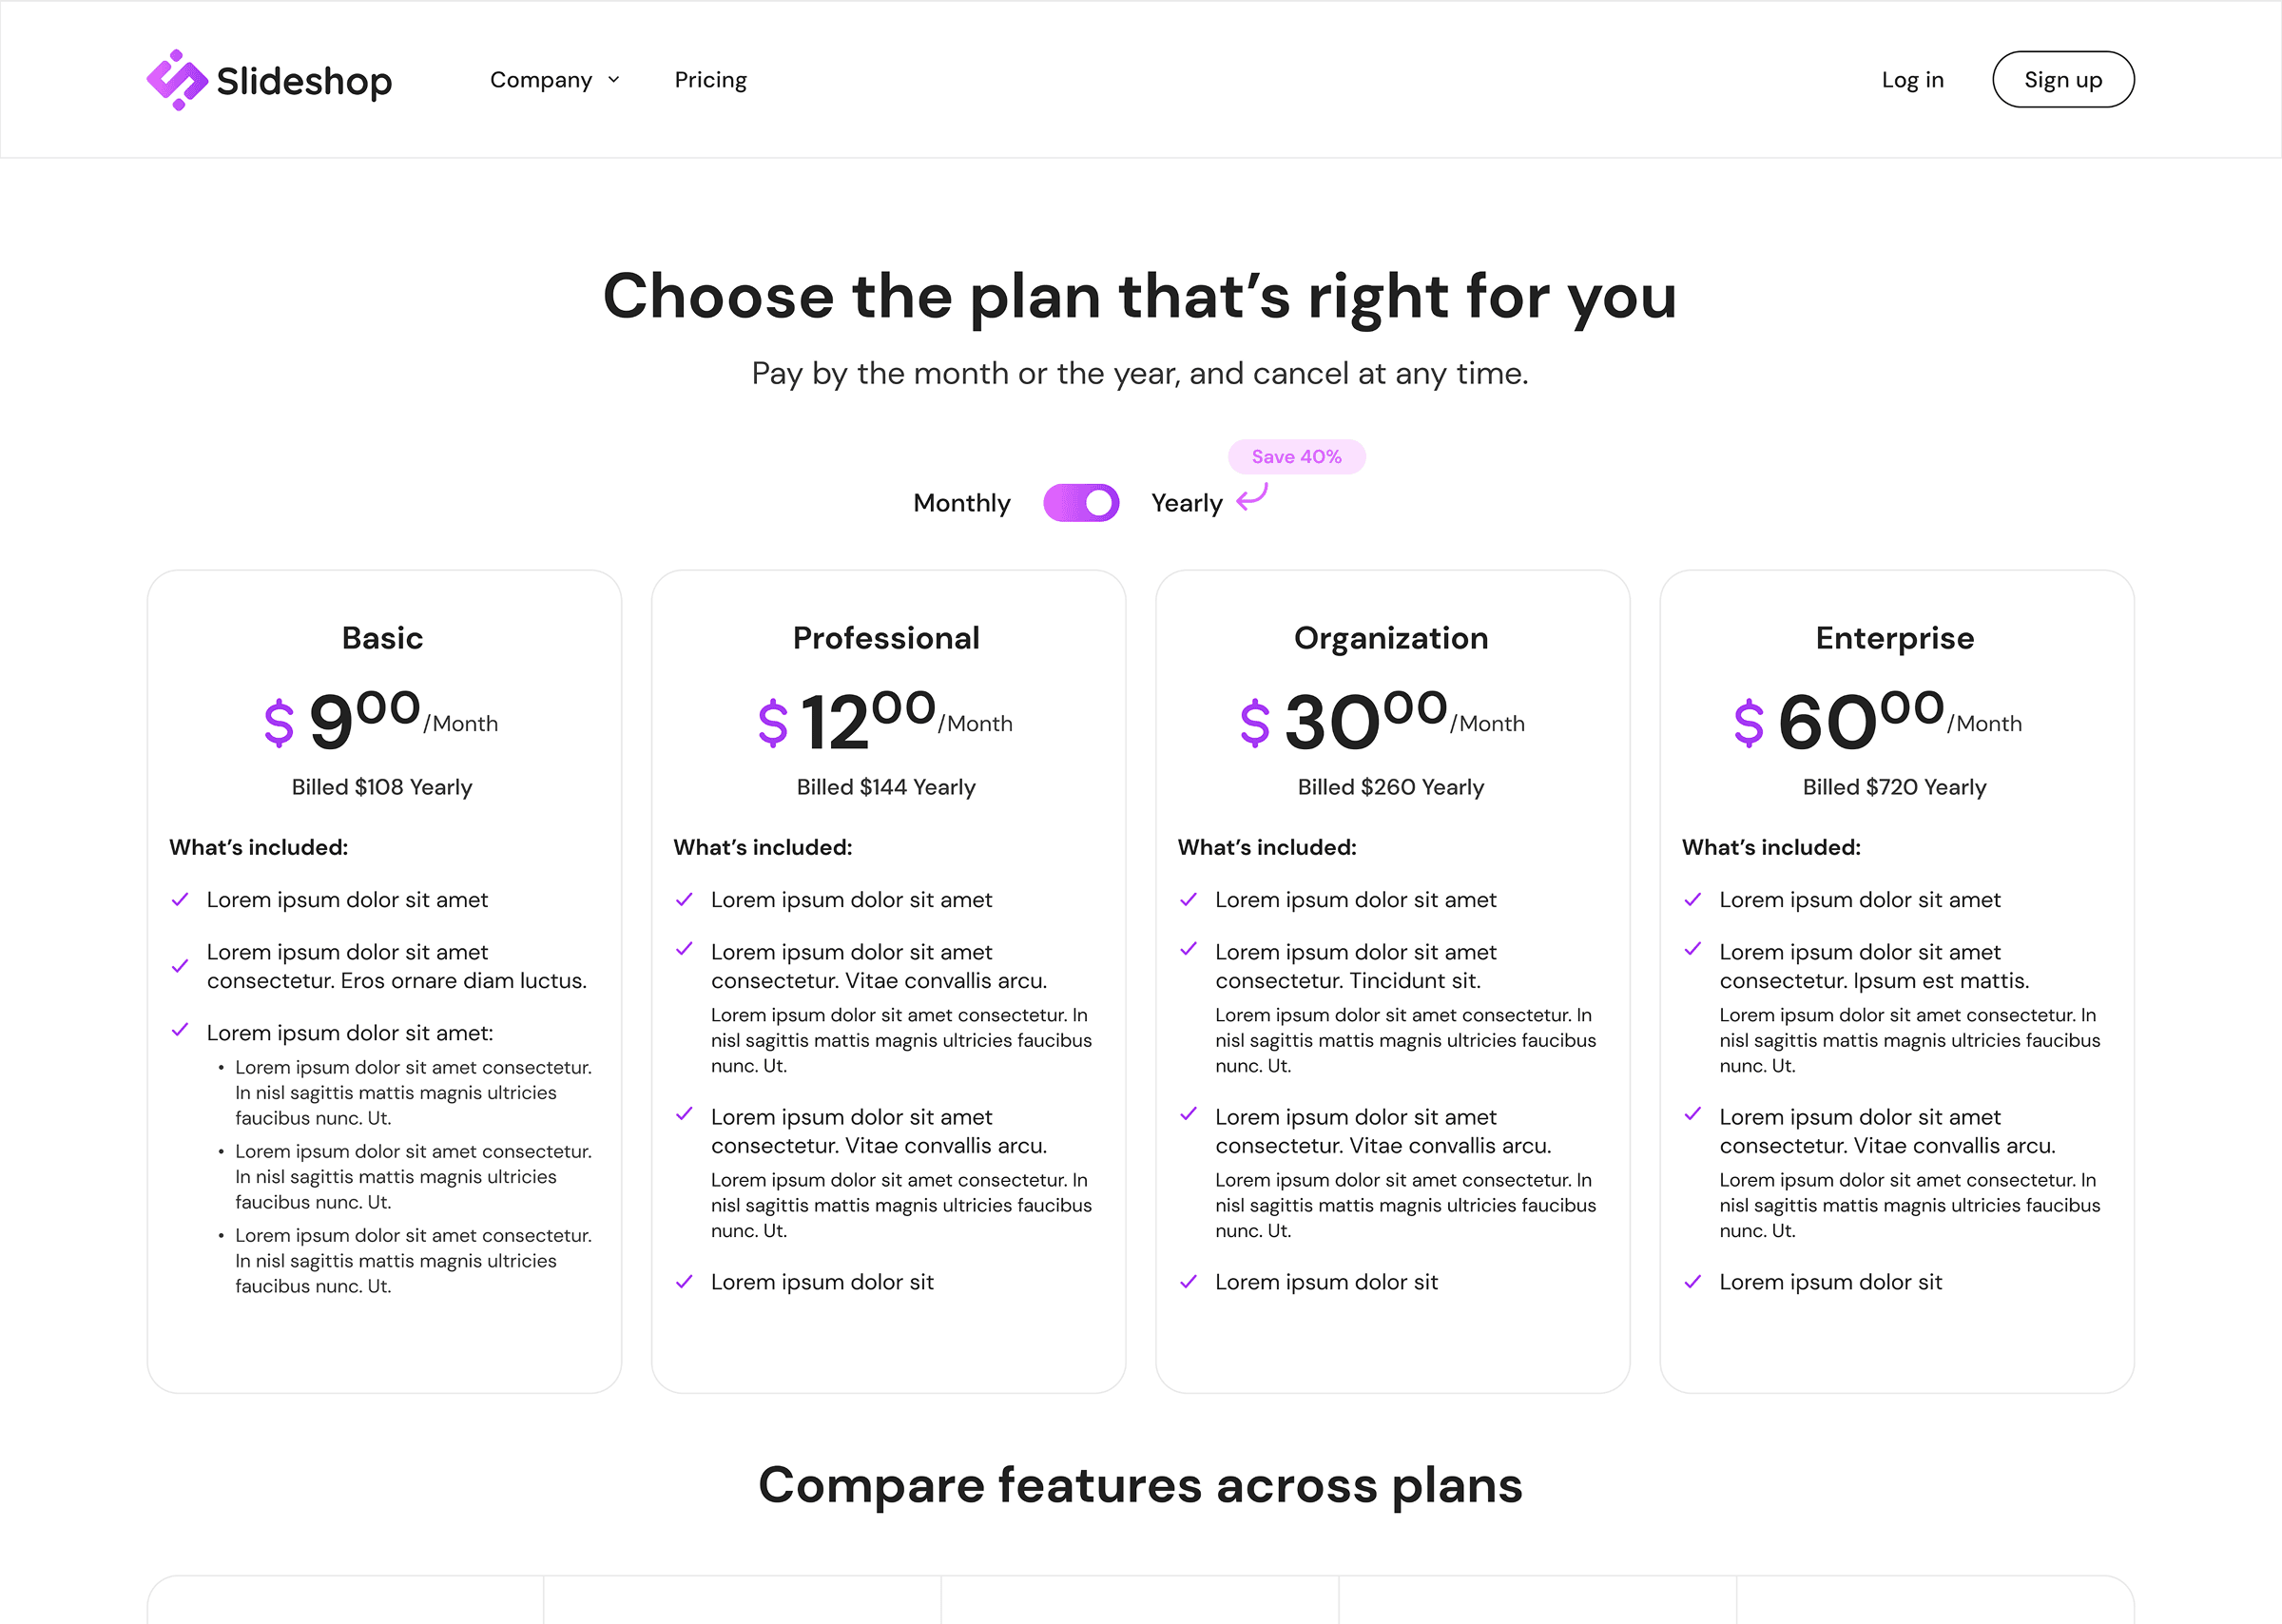The image size is (2282, 1624).
Task: Click the dollar sign icon beside Basic's price
Action: point(278,722)
